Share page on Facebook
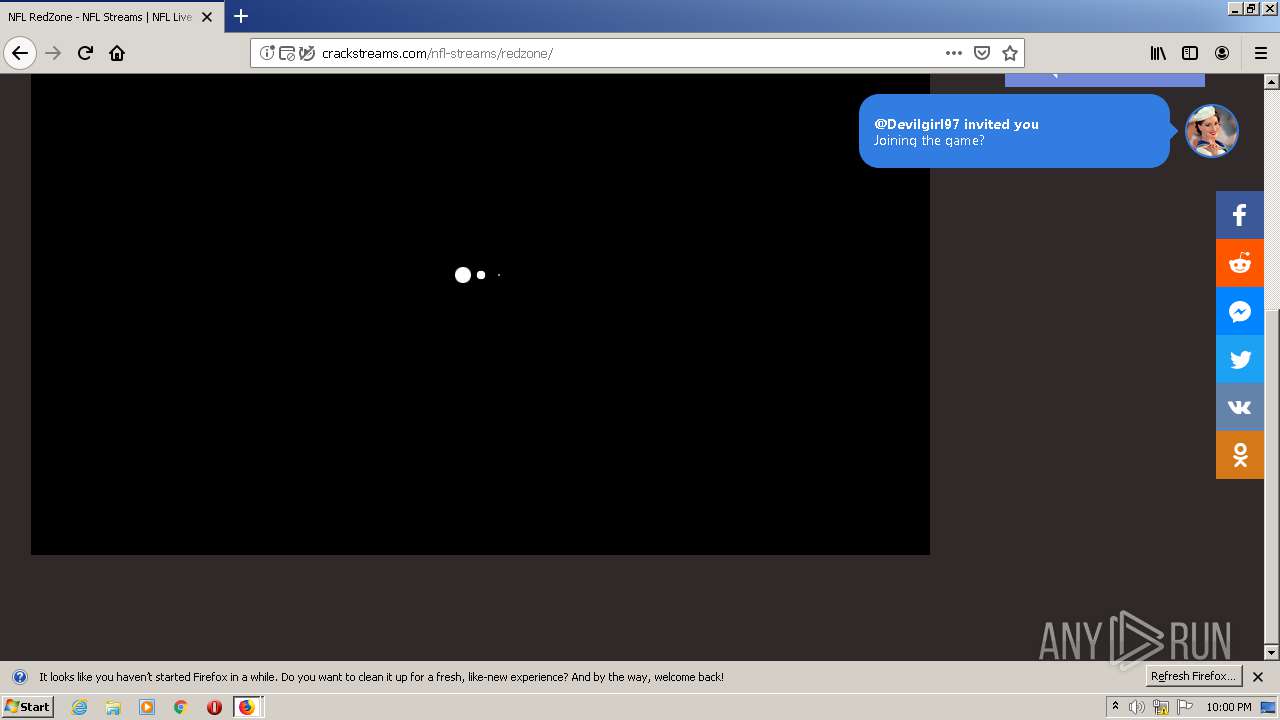The width and height of the screenshot is (1280, 720). [x=1240, y=215]
